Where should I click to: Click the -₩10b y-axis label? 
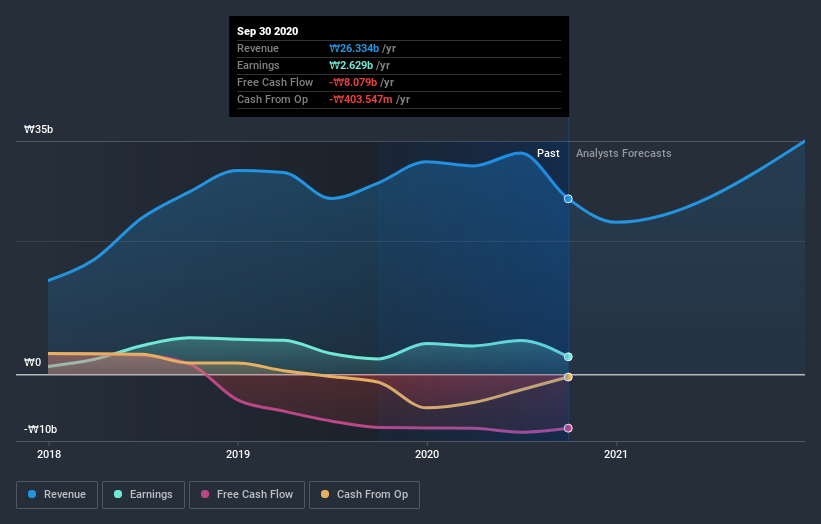pos(40,429)
